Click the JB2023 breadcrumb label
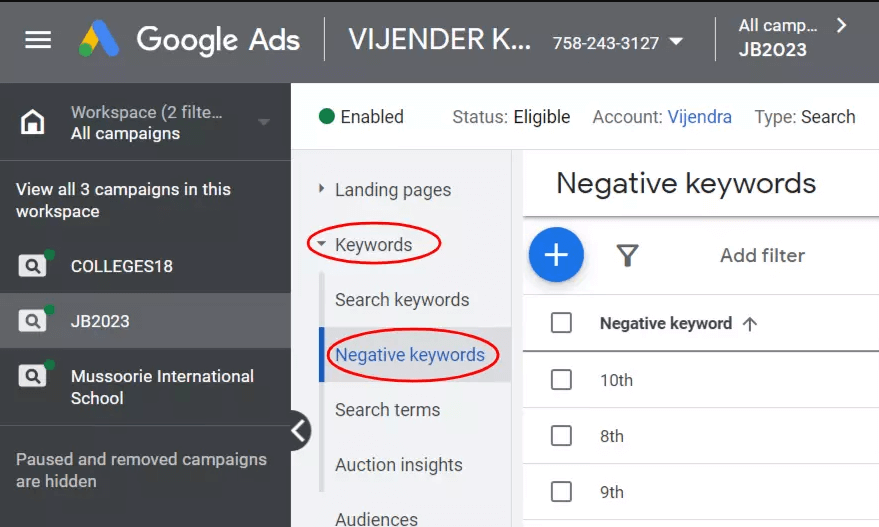This screenshot has height=527, width=879. pos(772,49)
